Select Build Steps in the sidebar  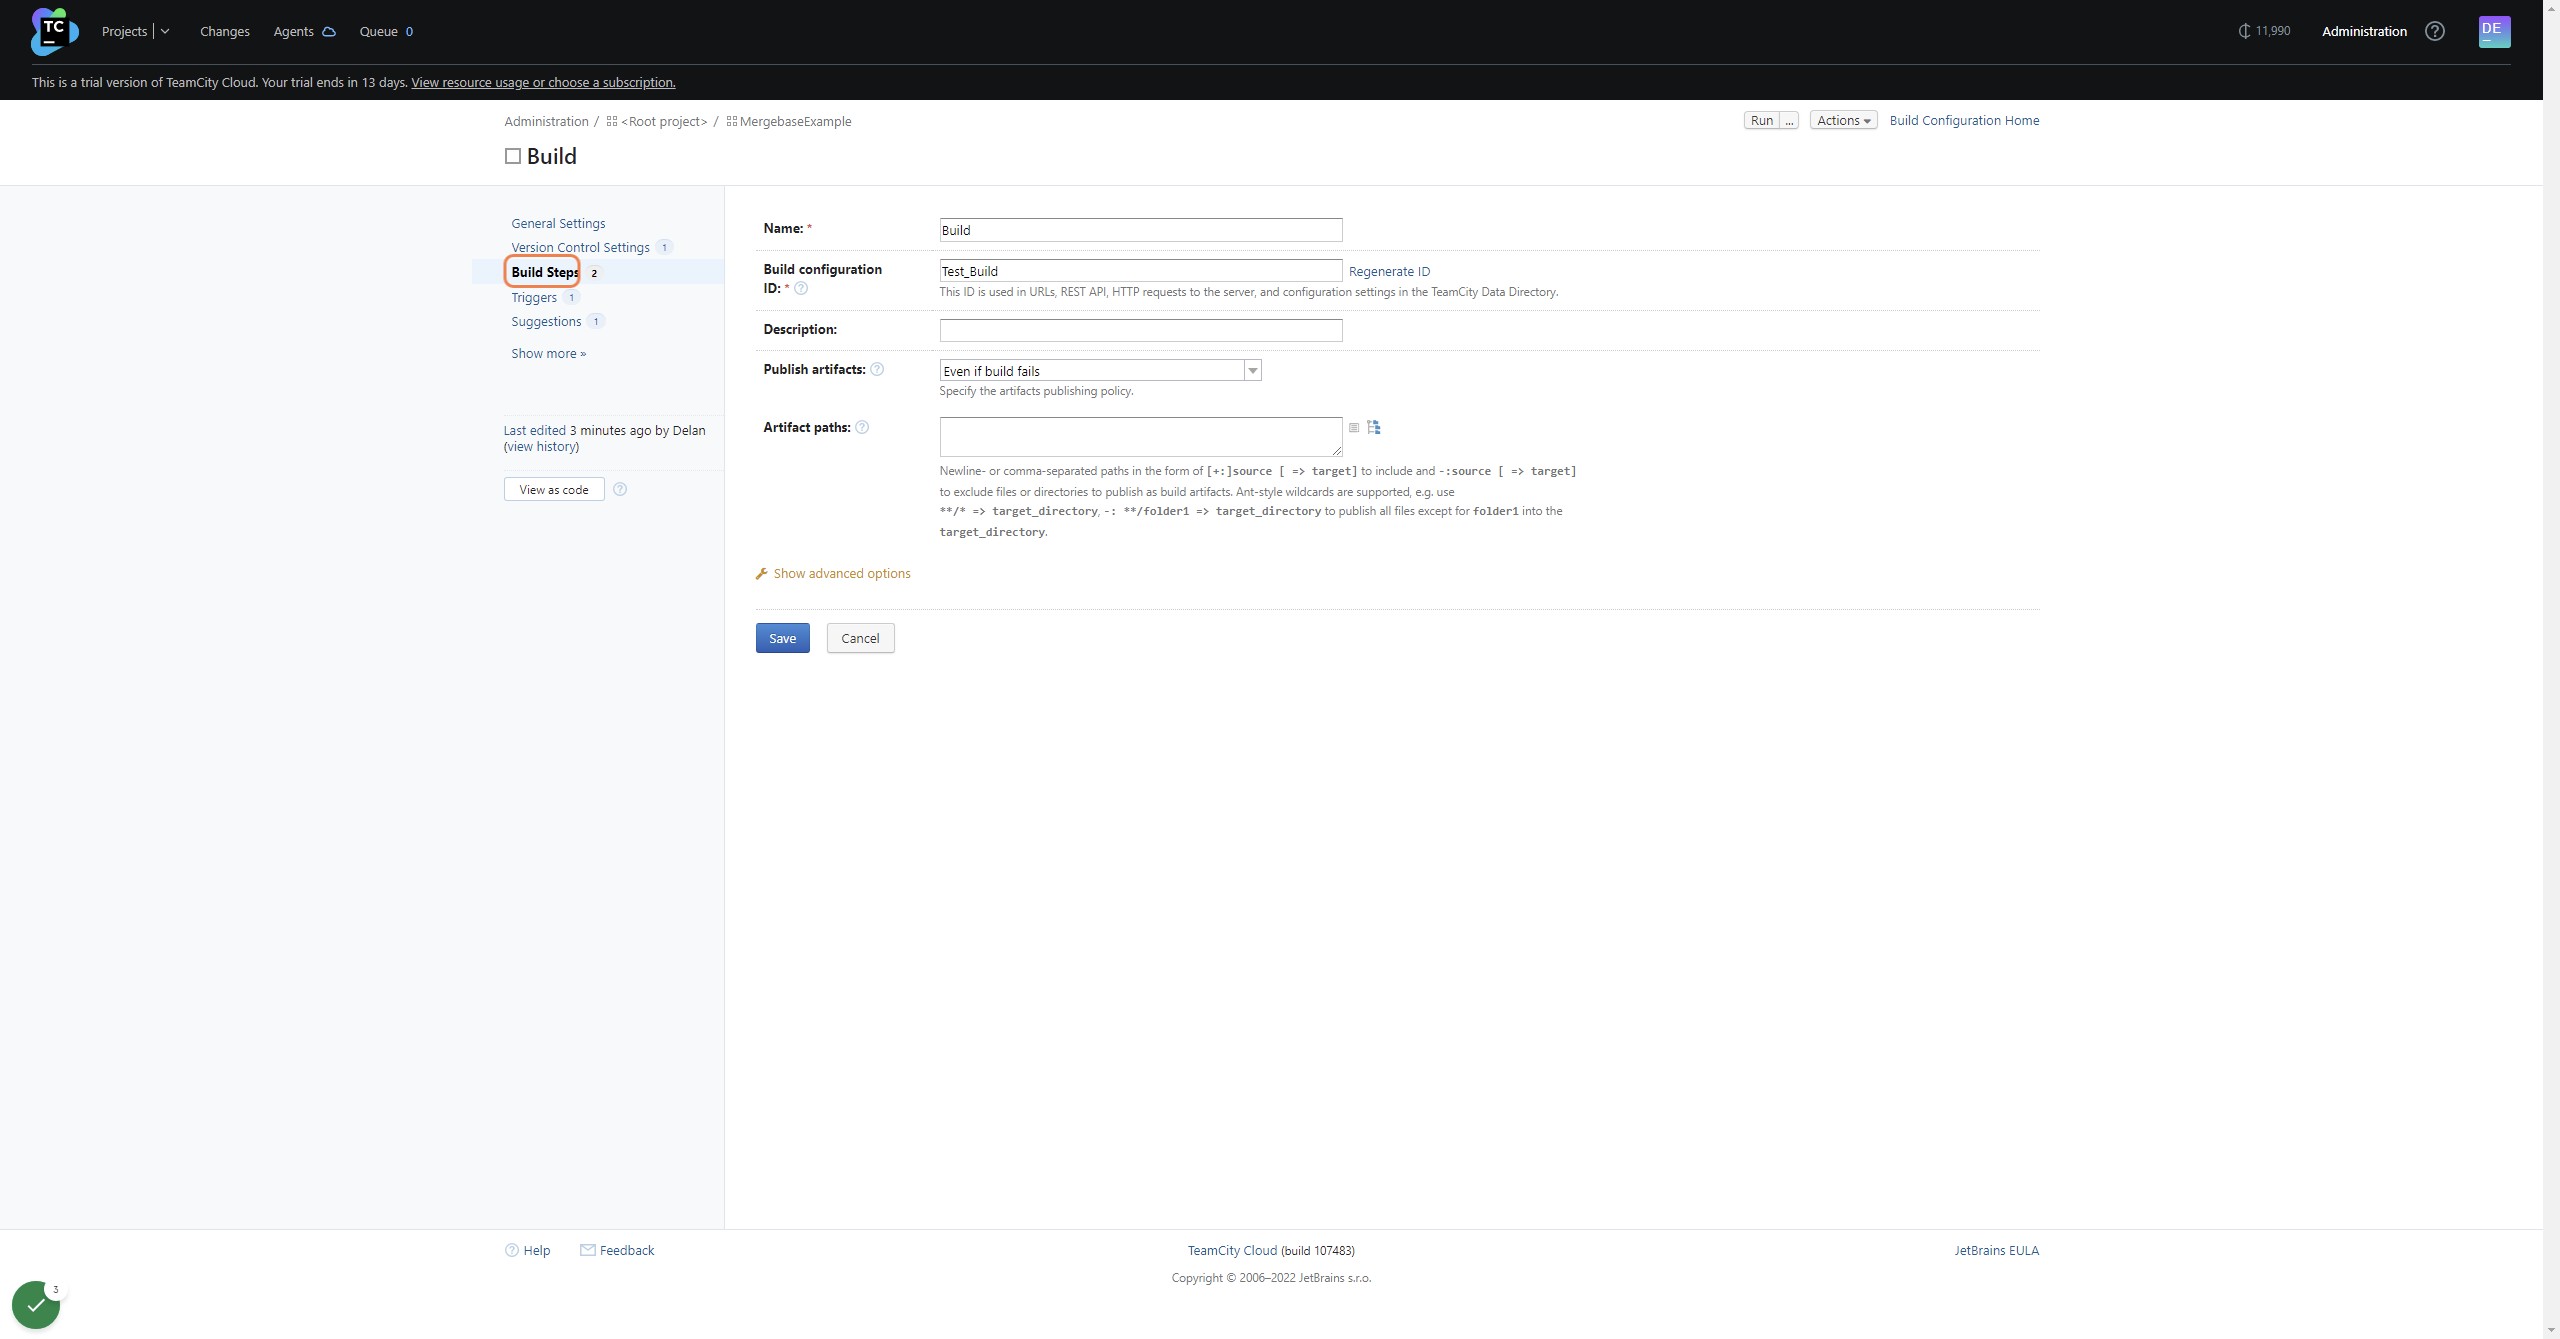click(544, 272)
